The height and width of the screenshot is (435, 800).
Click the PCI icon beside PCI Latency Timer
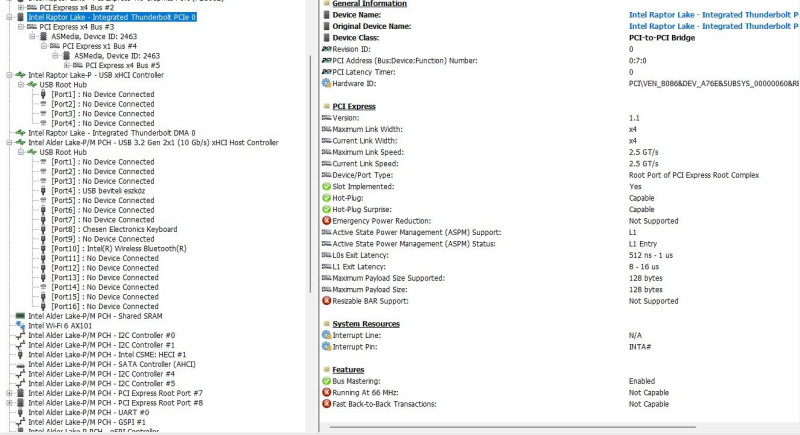pos(327,72)
